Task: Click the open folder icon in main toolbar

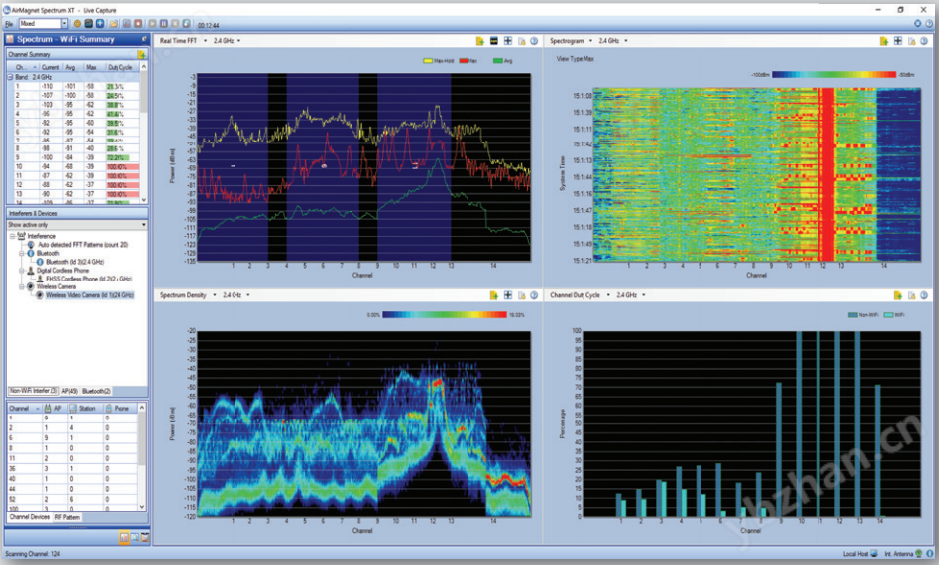Action: [x=113, y=23]
